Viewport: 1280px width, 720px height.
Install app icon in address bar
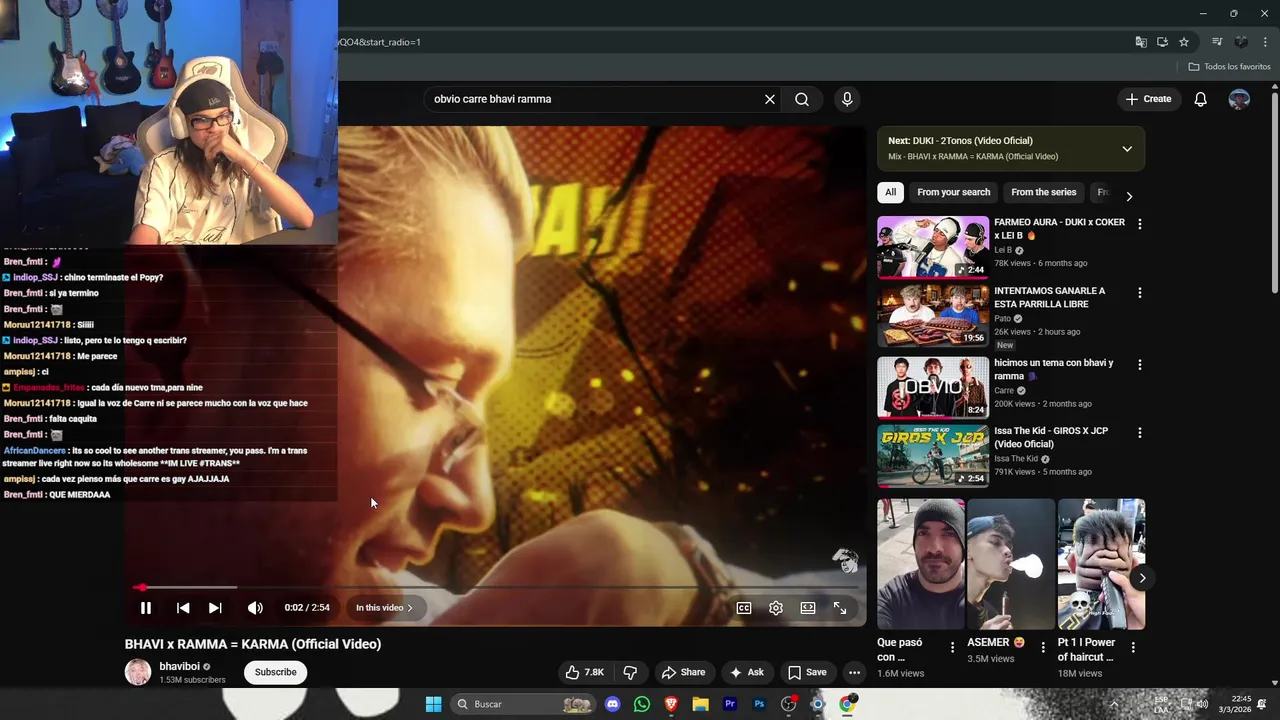(1162, 42)
